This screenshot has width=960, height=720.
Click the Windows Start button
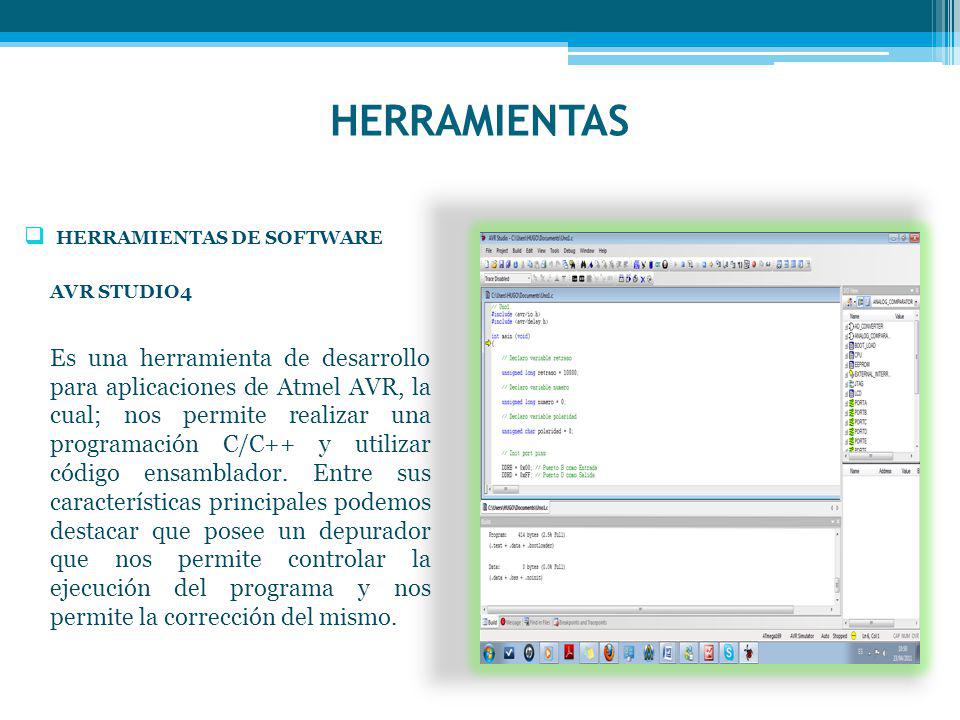[x=489, y=653]
